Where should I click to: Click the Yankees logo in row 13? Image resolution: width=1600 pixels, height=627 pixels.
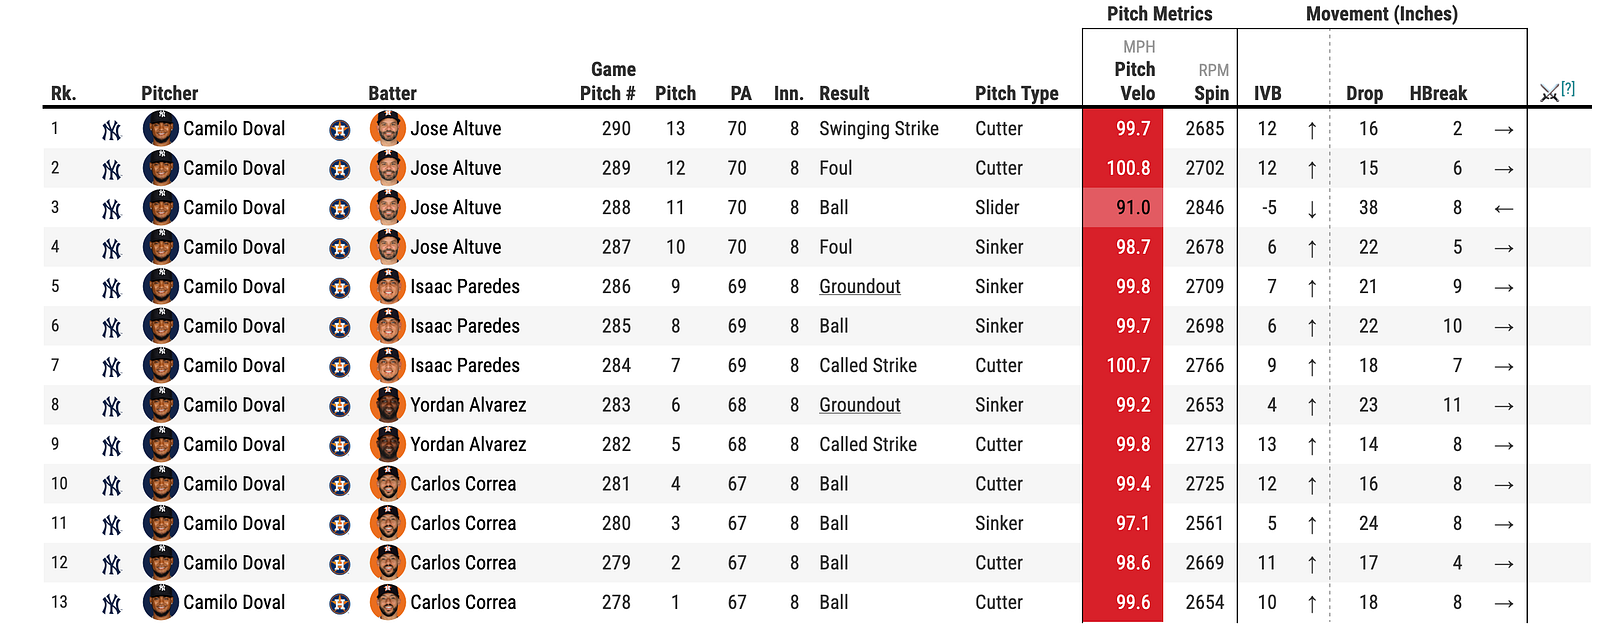[111, 604]
